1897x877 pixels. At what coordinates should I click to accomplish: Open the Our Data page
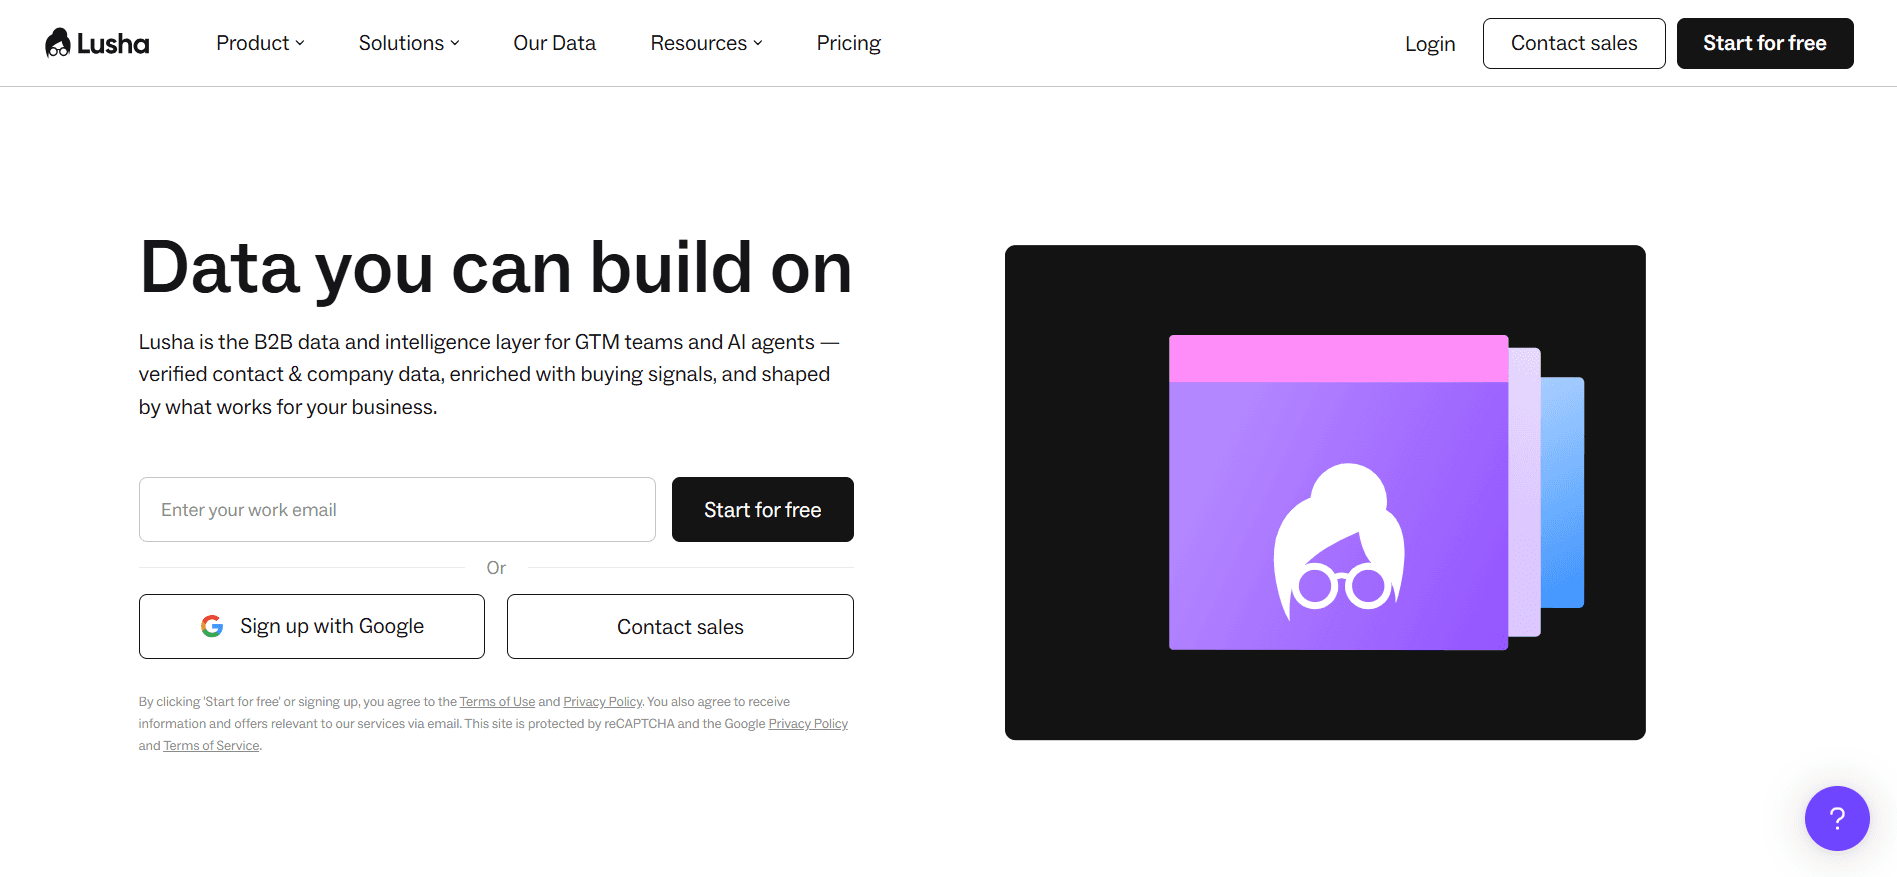555,43
